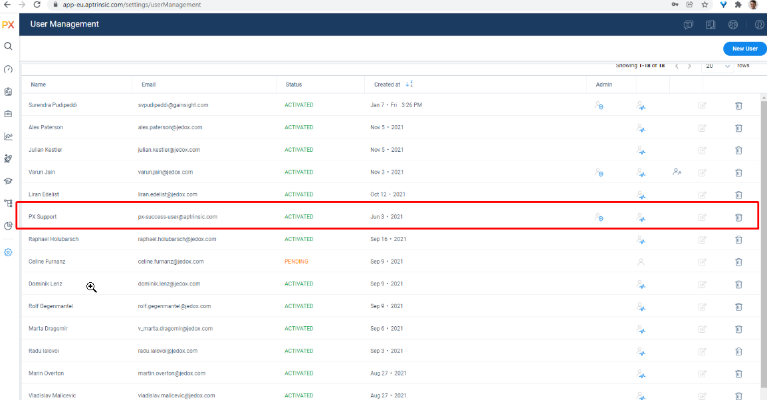Click px-success-user@aptrinsic.com email
768x401 pixels.
[x=177, y=216]
